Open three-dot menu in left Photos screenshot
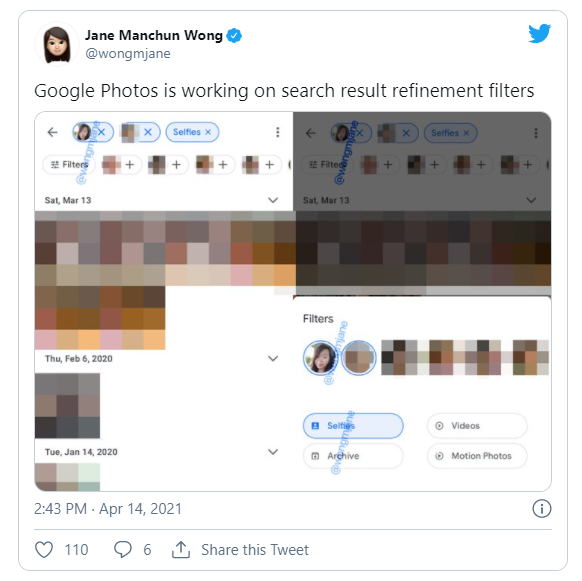The width and height of the screenshot is (582, 581). (278, 132)
